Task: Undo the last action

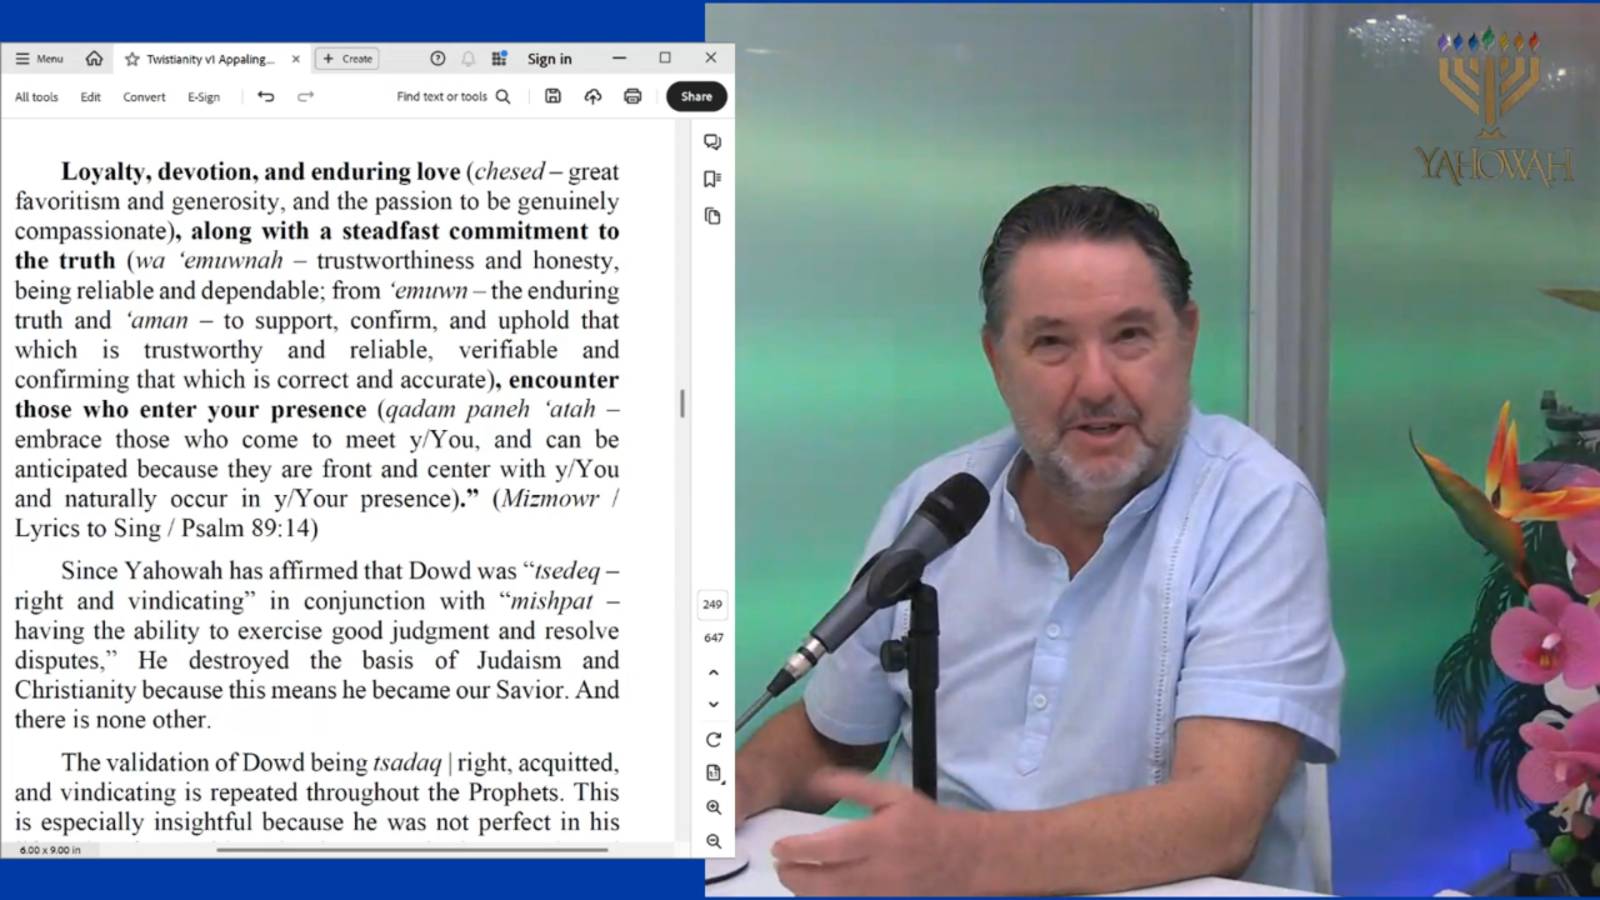Action: tap(266, 96)
